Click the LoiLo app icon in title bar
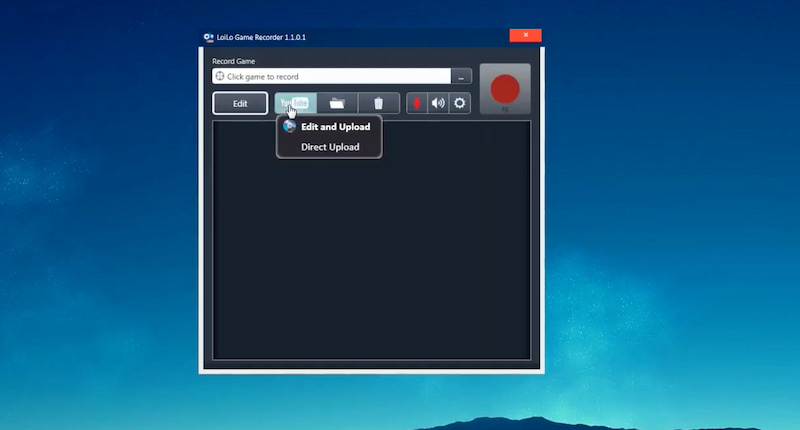The height and width of the screenshot is (430, 800). [x=208, y=37]
